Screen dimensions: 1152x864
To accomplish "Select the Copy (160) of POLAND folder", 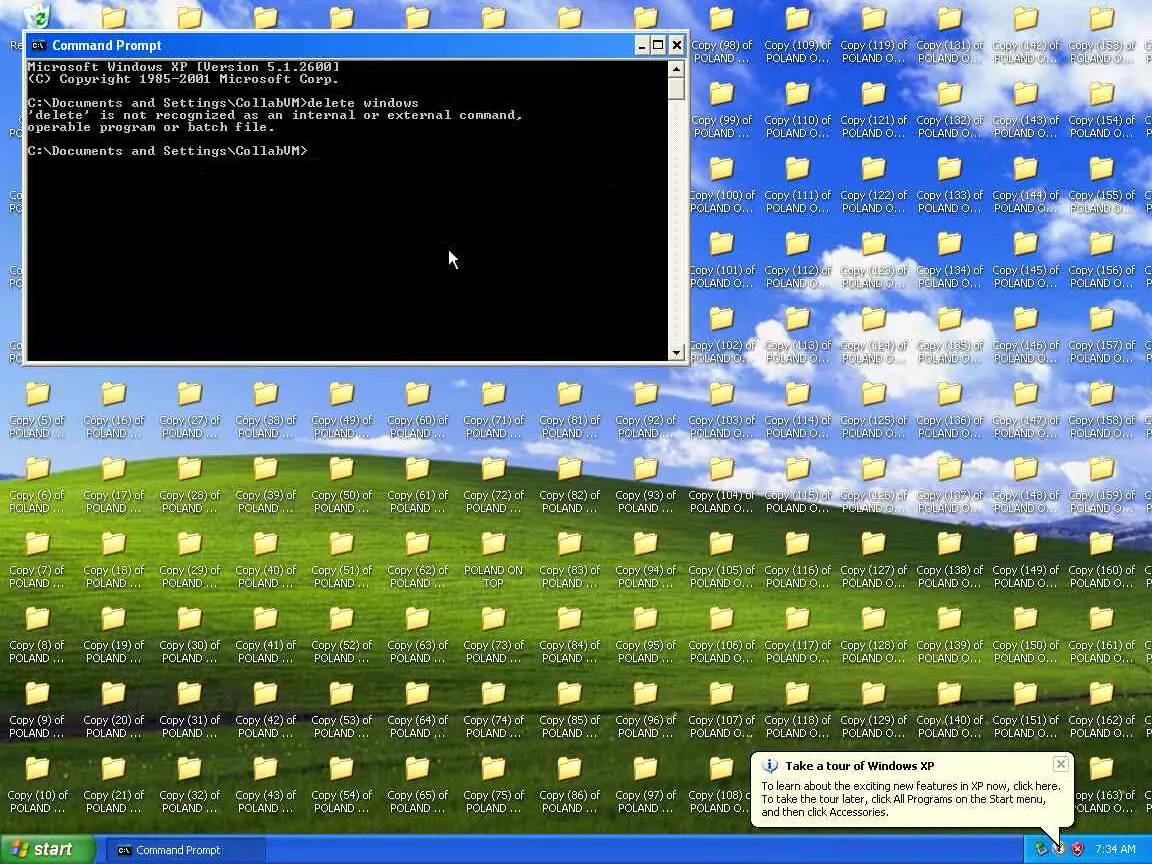I will click(1101, 559).
